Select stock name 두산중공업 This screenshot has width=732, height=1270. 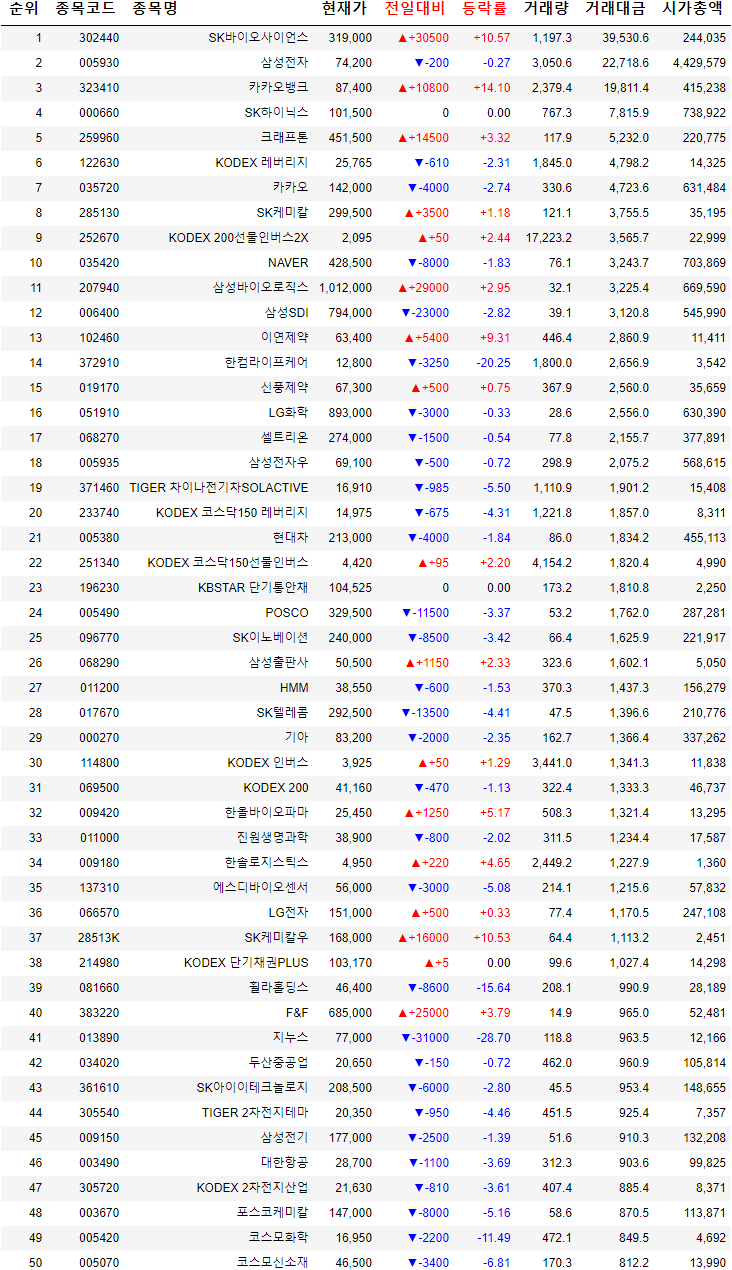click(278, 1063)
